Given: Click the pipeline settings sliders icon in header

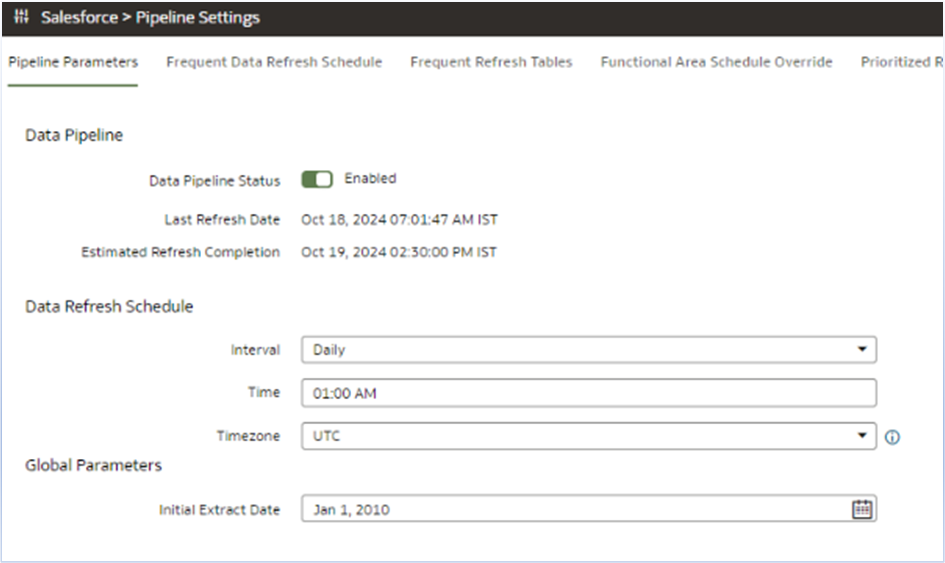Looking at the screenshot, I should (x=21, y=17).
